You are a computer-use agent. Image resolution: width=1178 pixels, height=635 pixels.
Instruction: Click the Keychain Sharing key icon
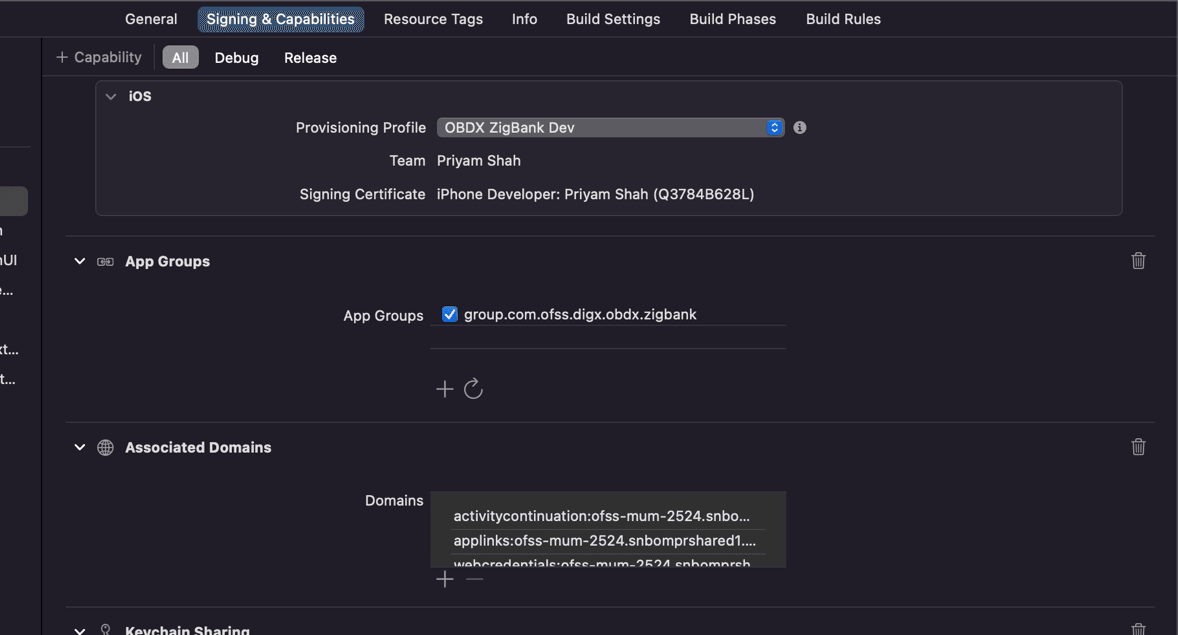point(105,630)
